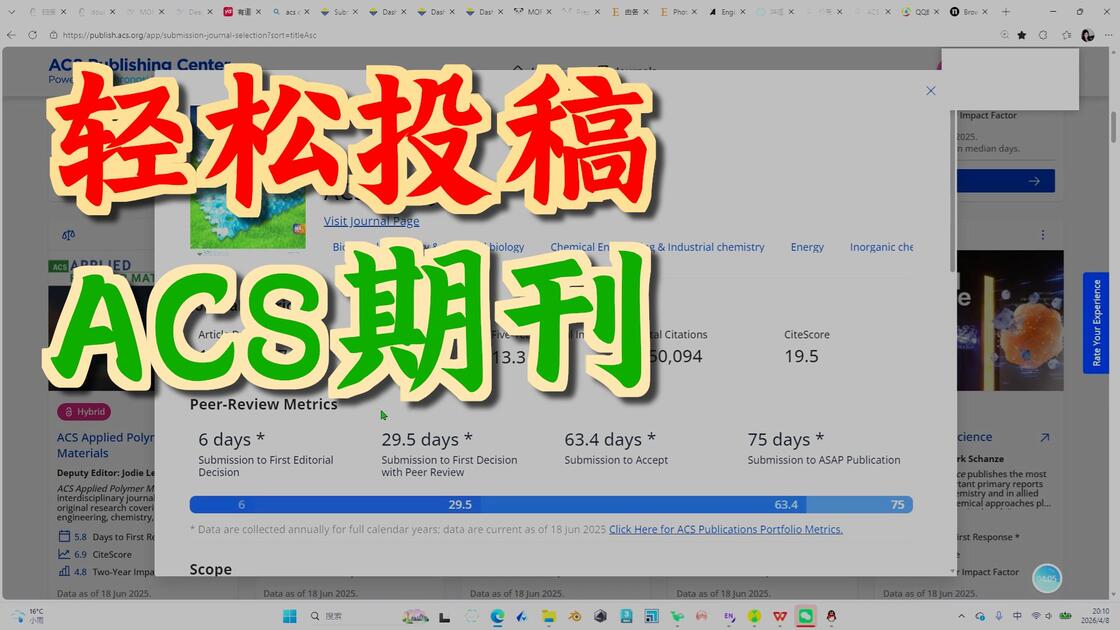Reload the current page

click(x=33, y=35)
